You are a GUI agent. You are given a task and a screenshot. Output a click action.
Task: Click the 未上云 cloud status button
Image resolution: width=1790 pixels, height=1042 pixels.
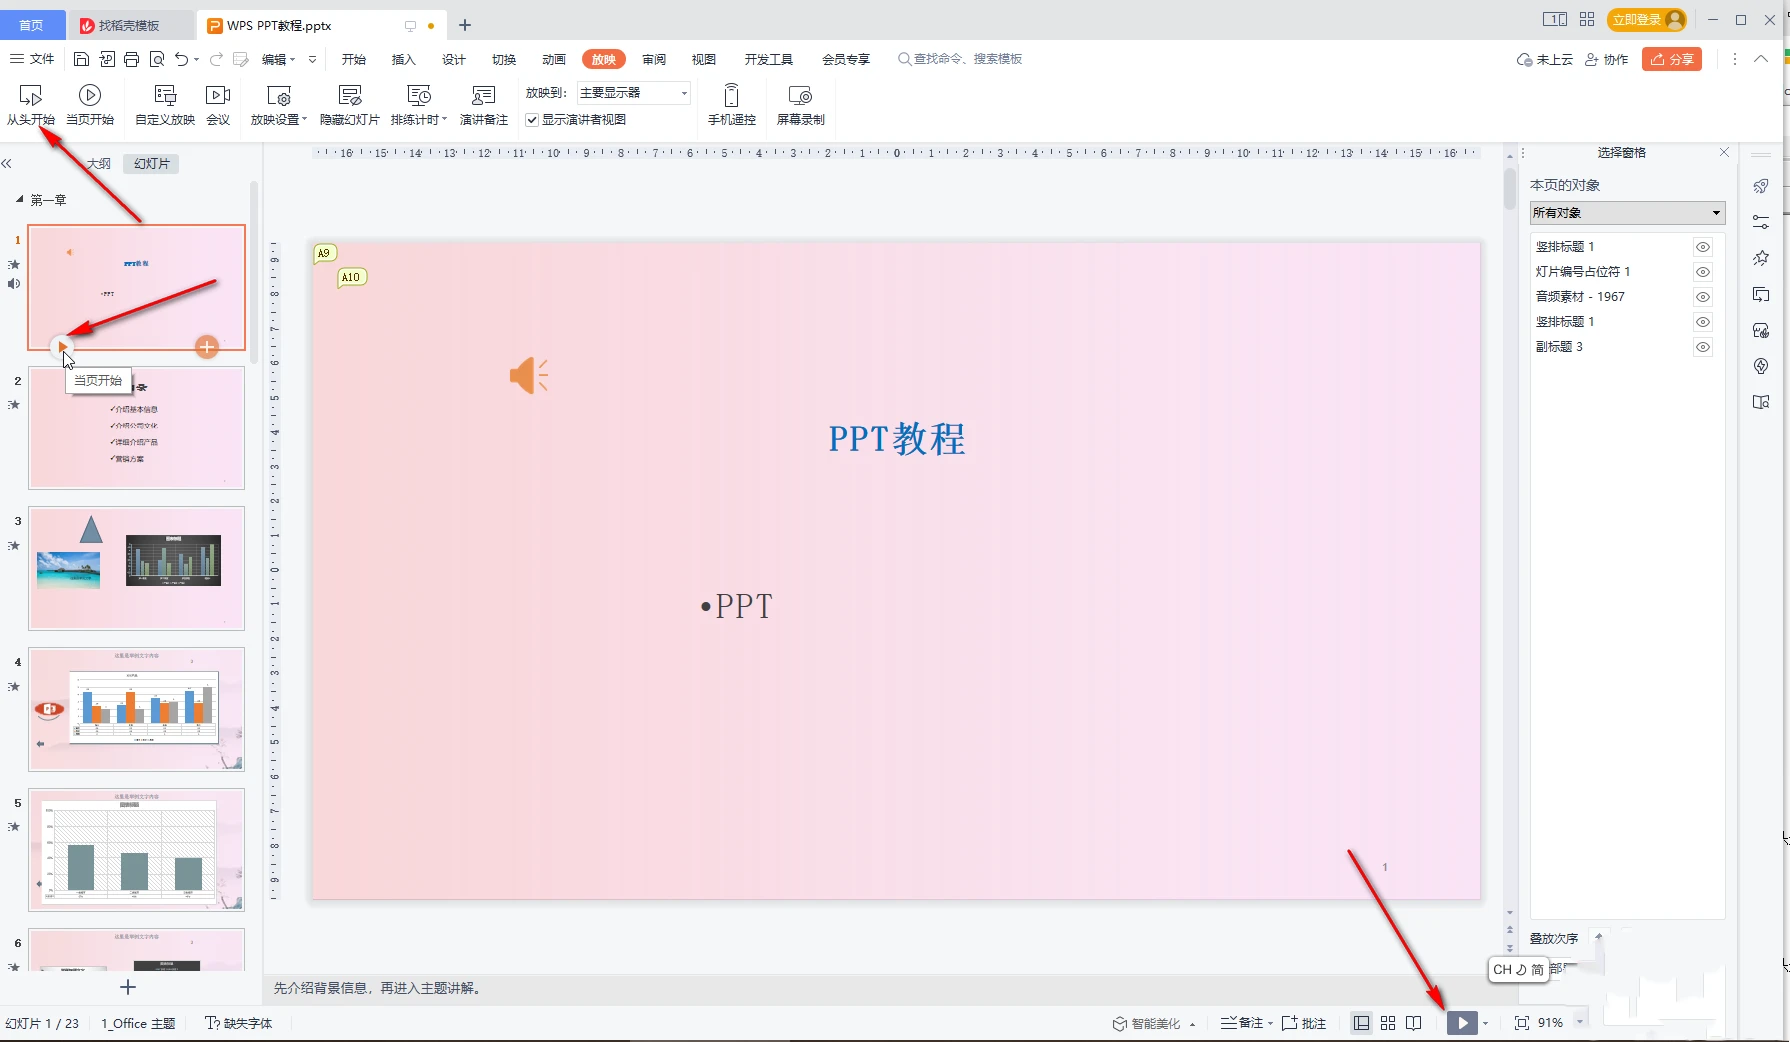(1545, 59)
